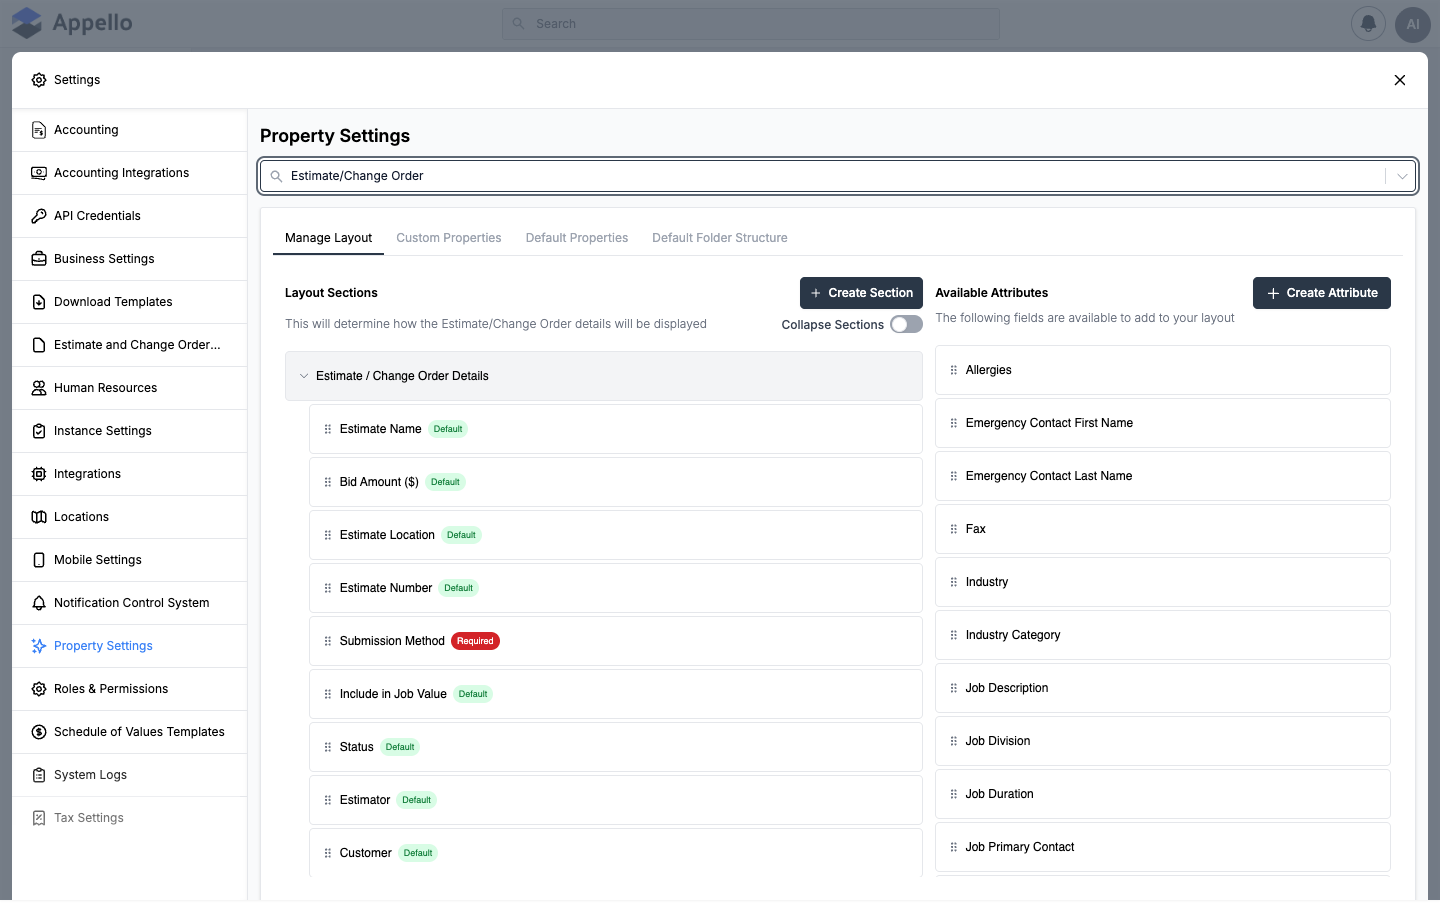Screen dimensions: 1440x918
Task: Open Accounting Integrations settings
Action: [130, 173]
